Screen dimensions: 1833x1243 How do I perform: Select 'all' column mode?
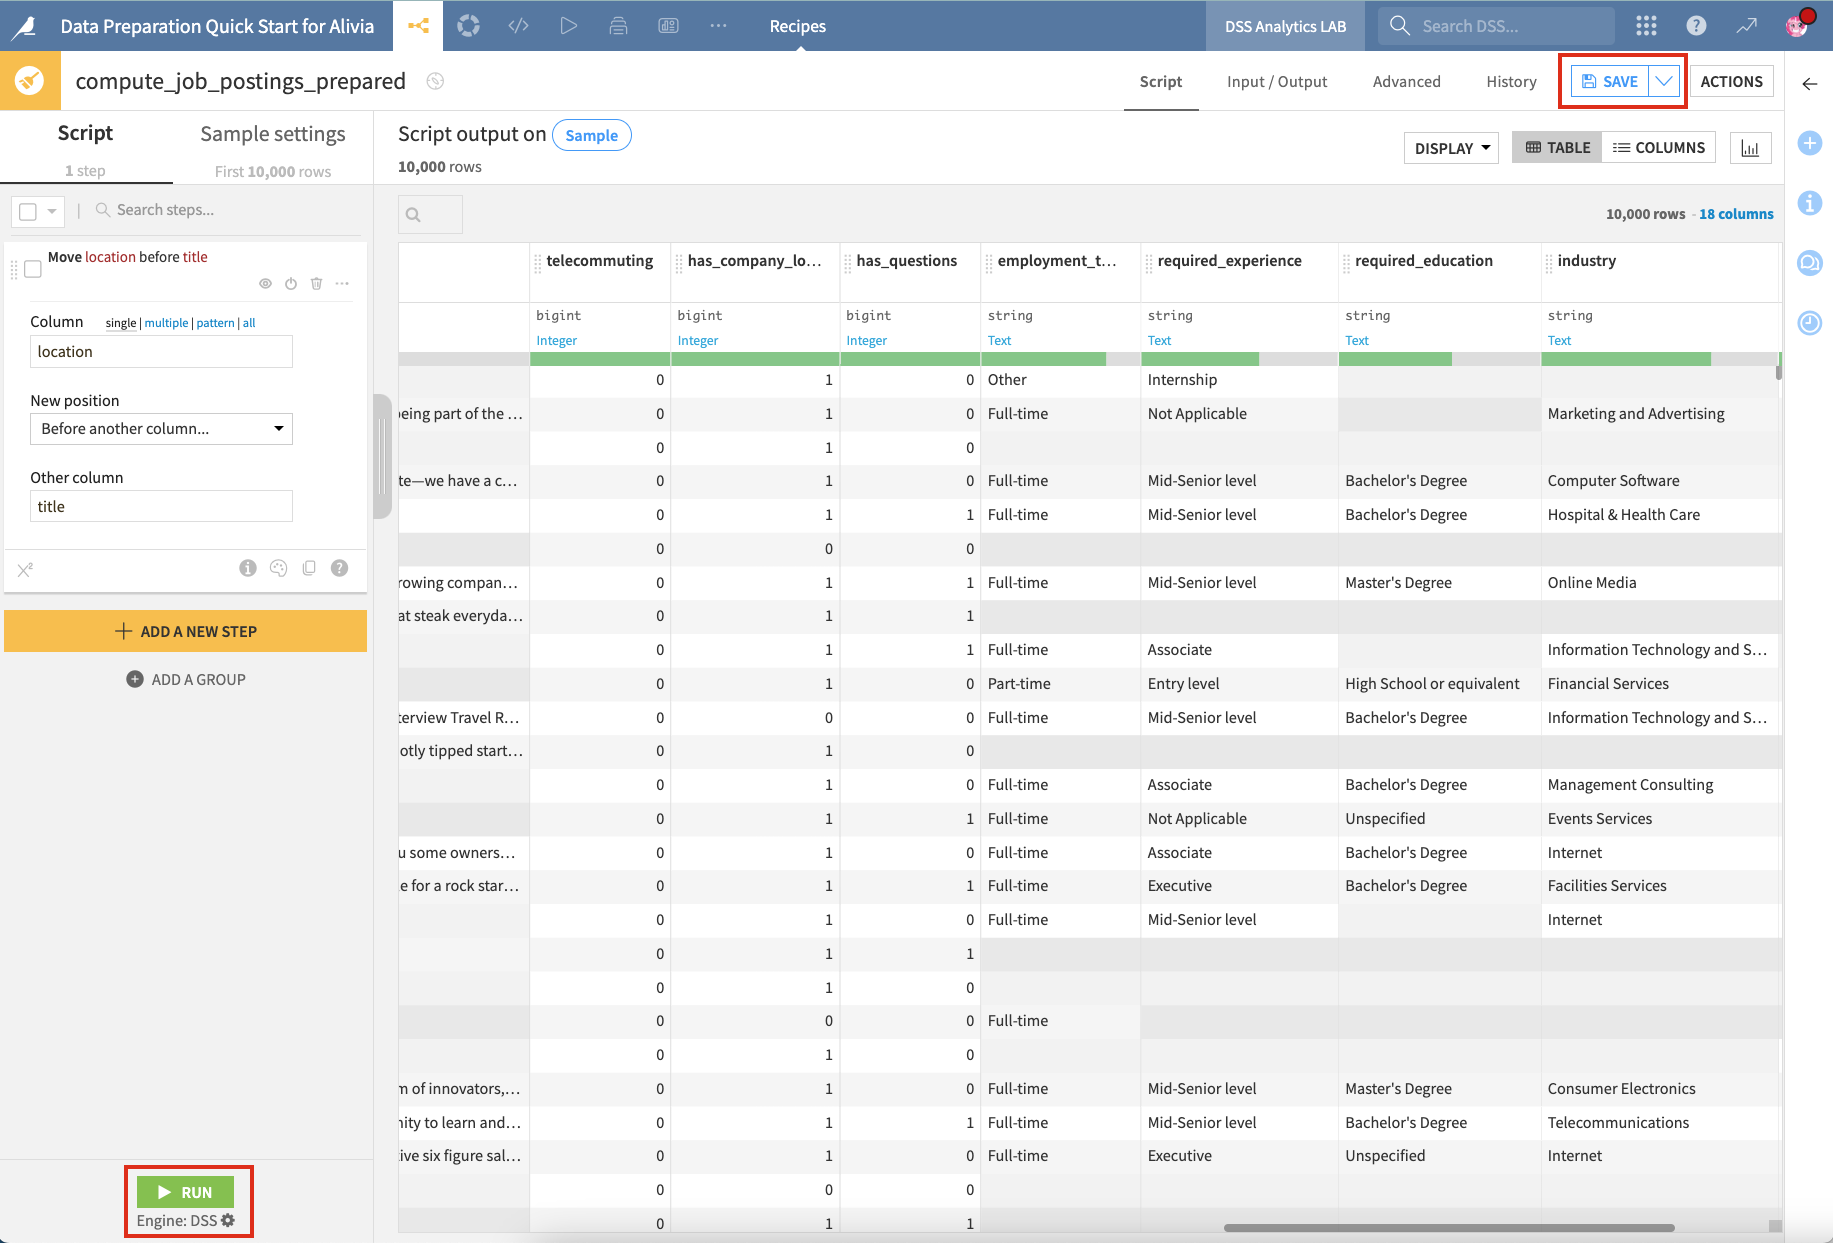tap(249, 323)
